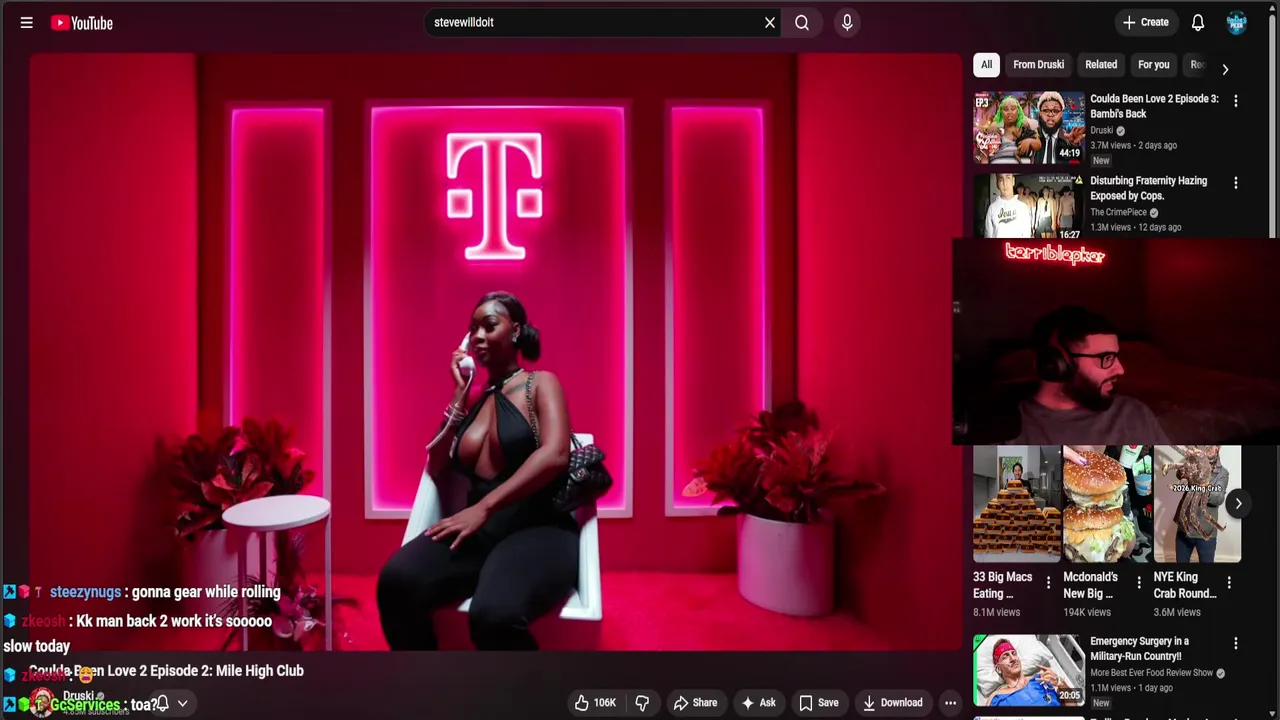Go to the YouTube home logo
The width and height of the screenshot is (1280, 720).
click(x=82, y=22)
